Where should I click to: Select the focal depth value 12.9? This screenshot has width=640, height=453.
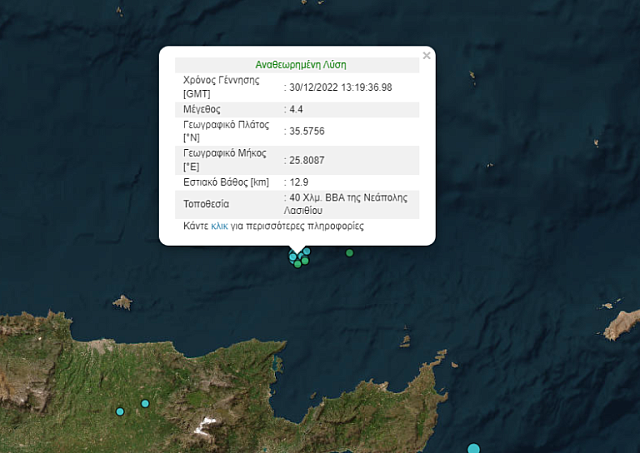(x=300, y=182)
